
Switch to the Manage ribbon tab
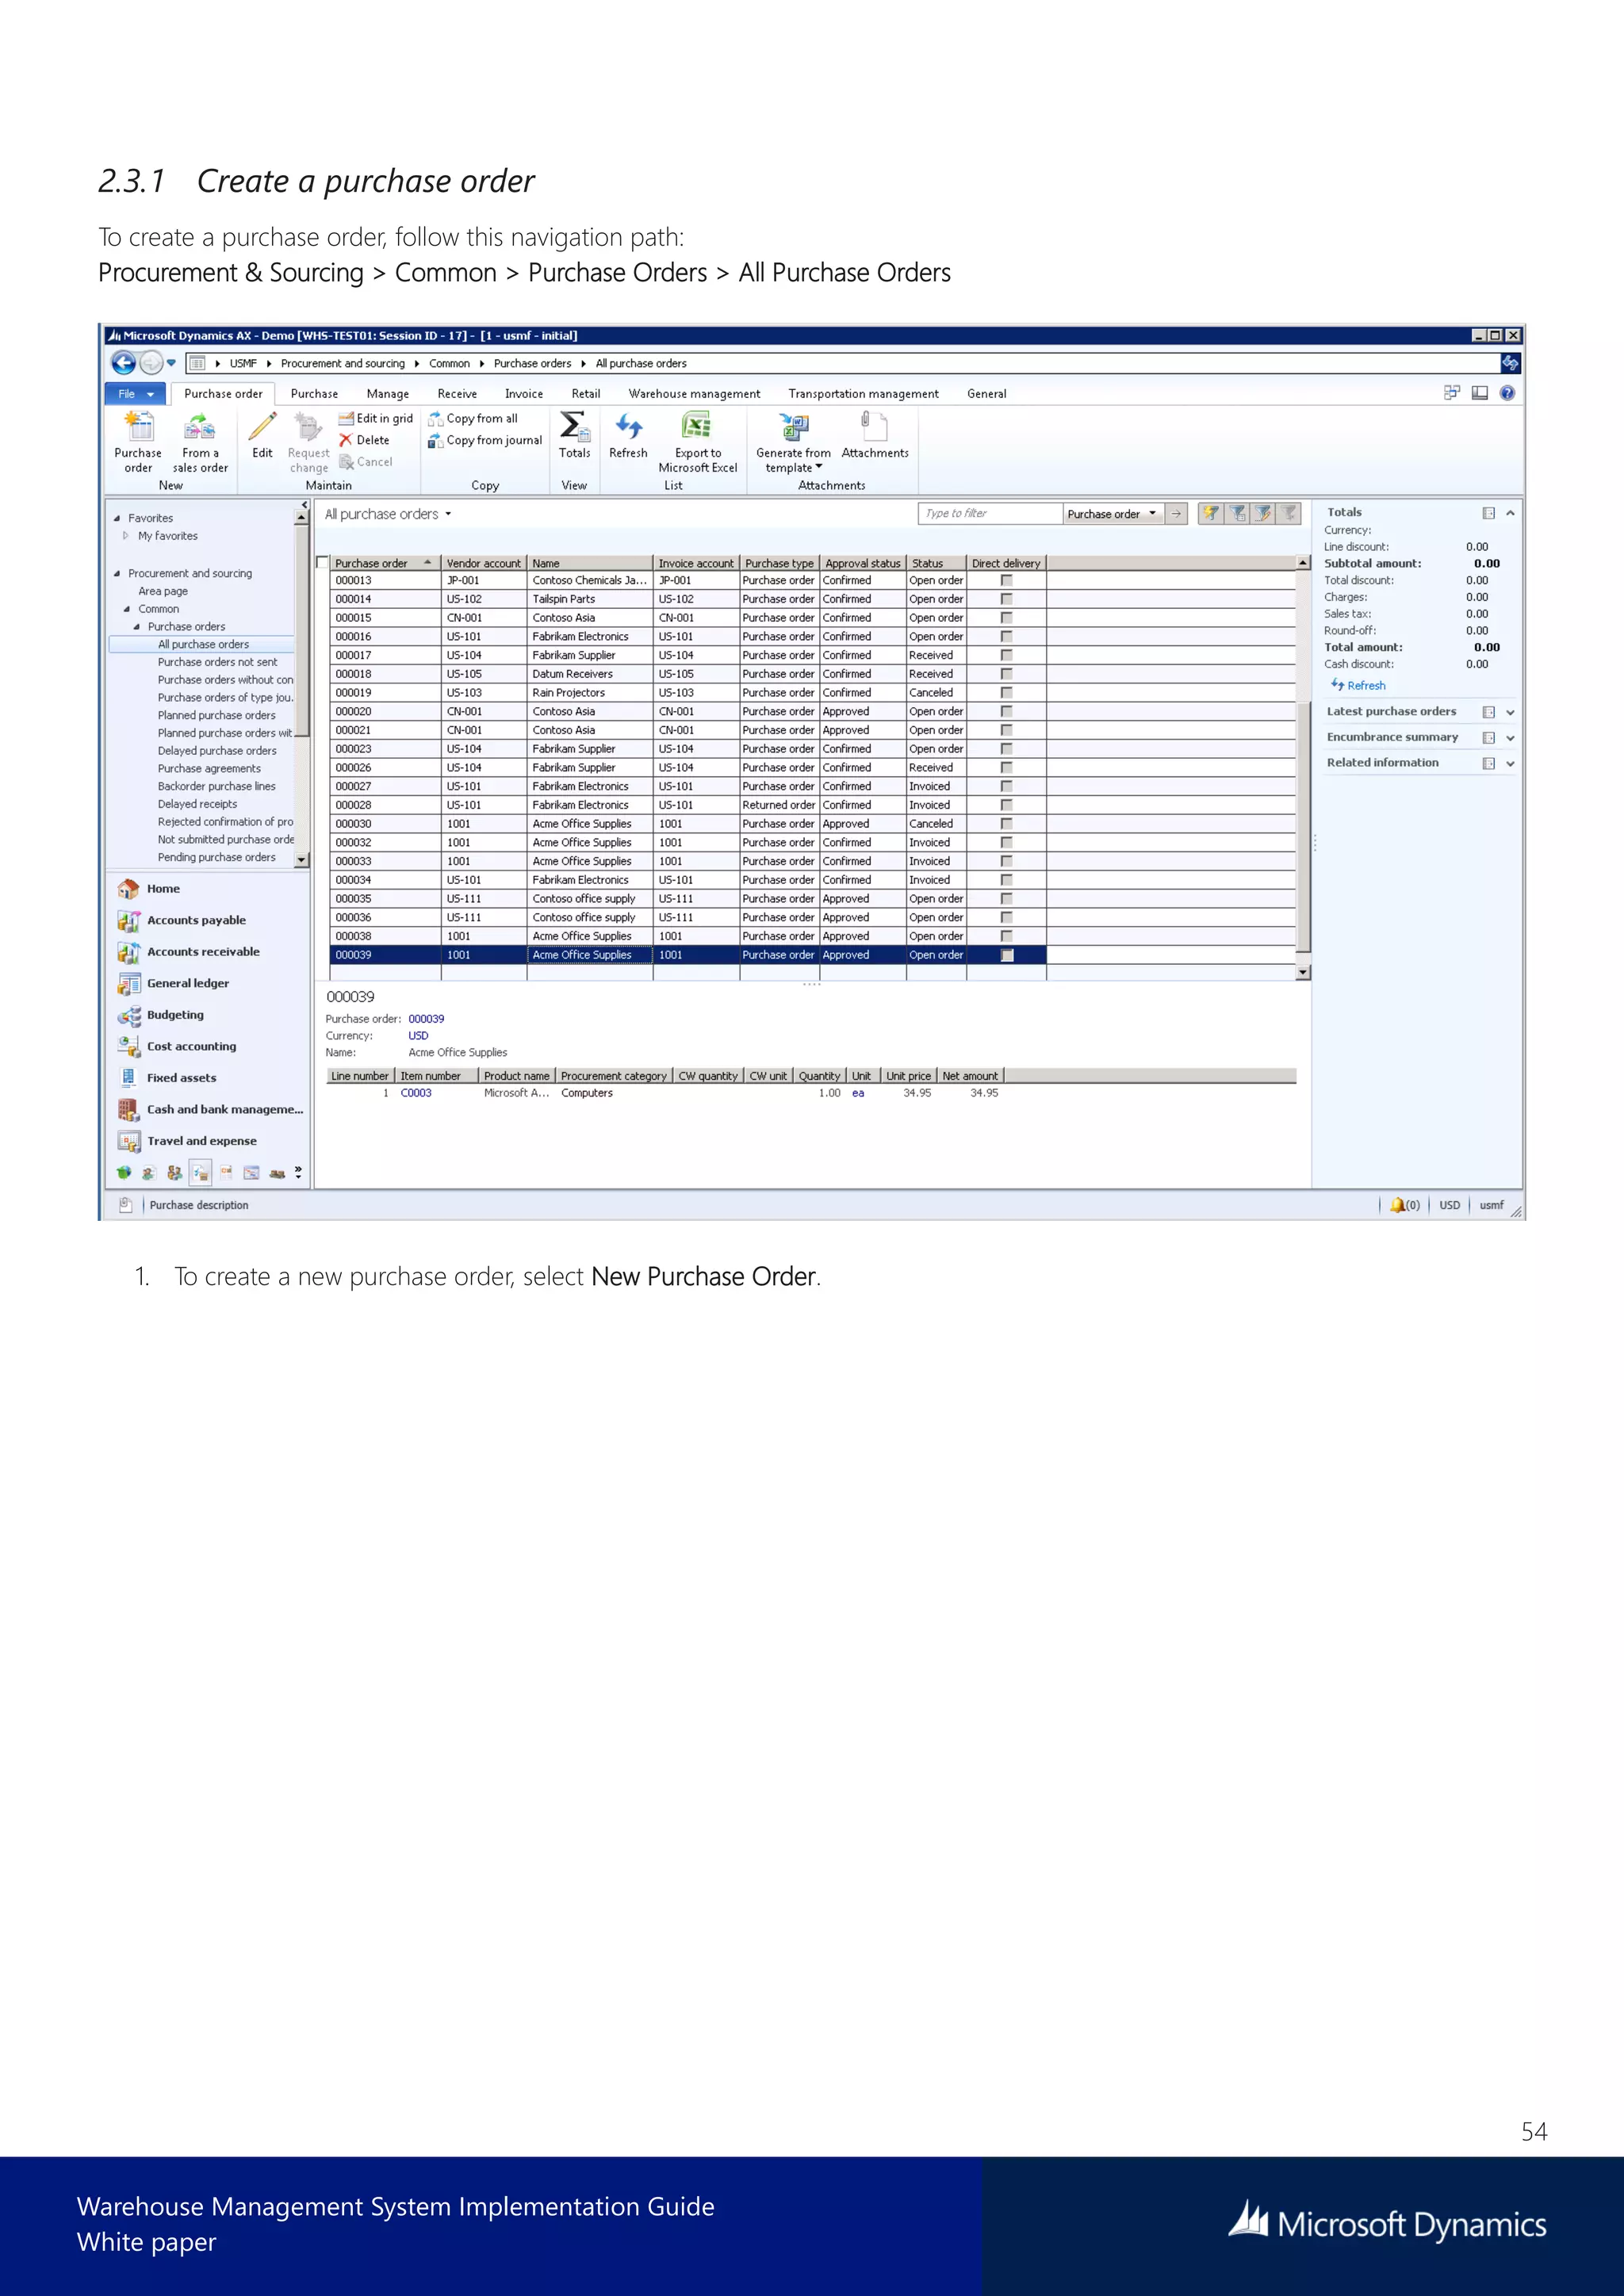pyautogui.click(x=387, y=394)
